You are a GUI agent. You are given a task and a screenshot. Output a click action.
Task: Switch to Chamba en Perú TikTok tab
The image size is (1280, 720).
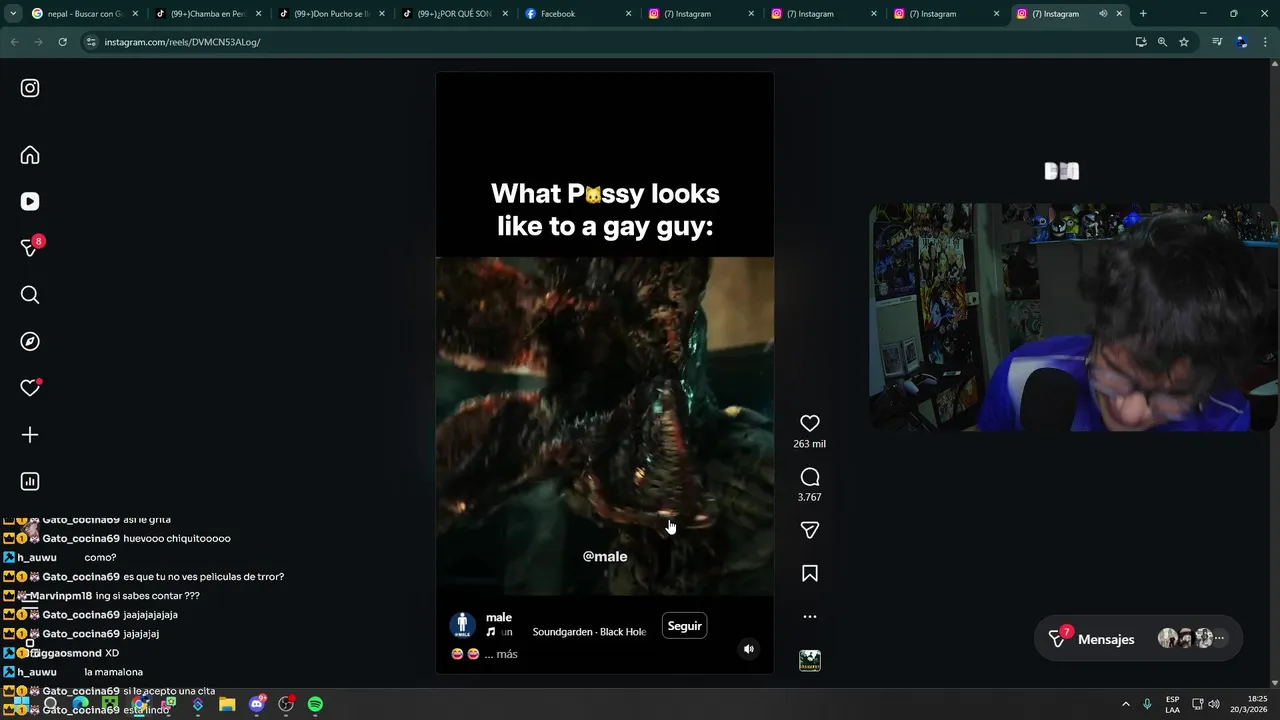click(x=209, y=14)
